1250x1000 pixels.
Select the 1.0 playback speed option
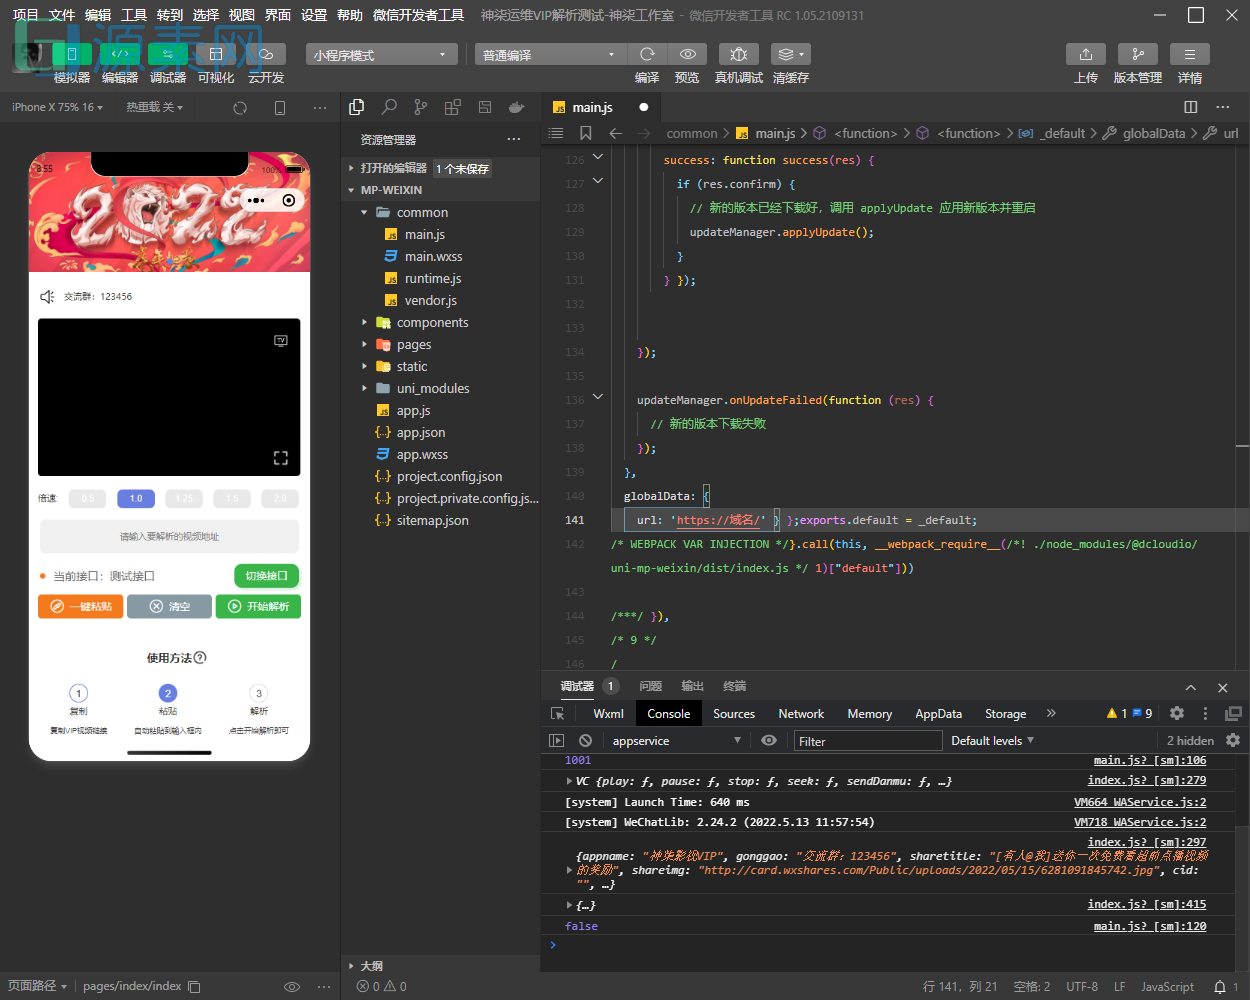[x=136, y=498]
